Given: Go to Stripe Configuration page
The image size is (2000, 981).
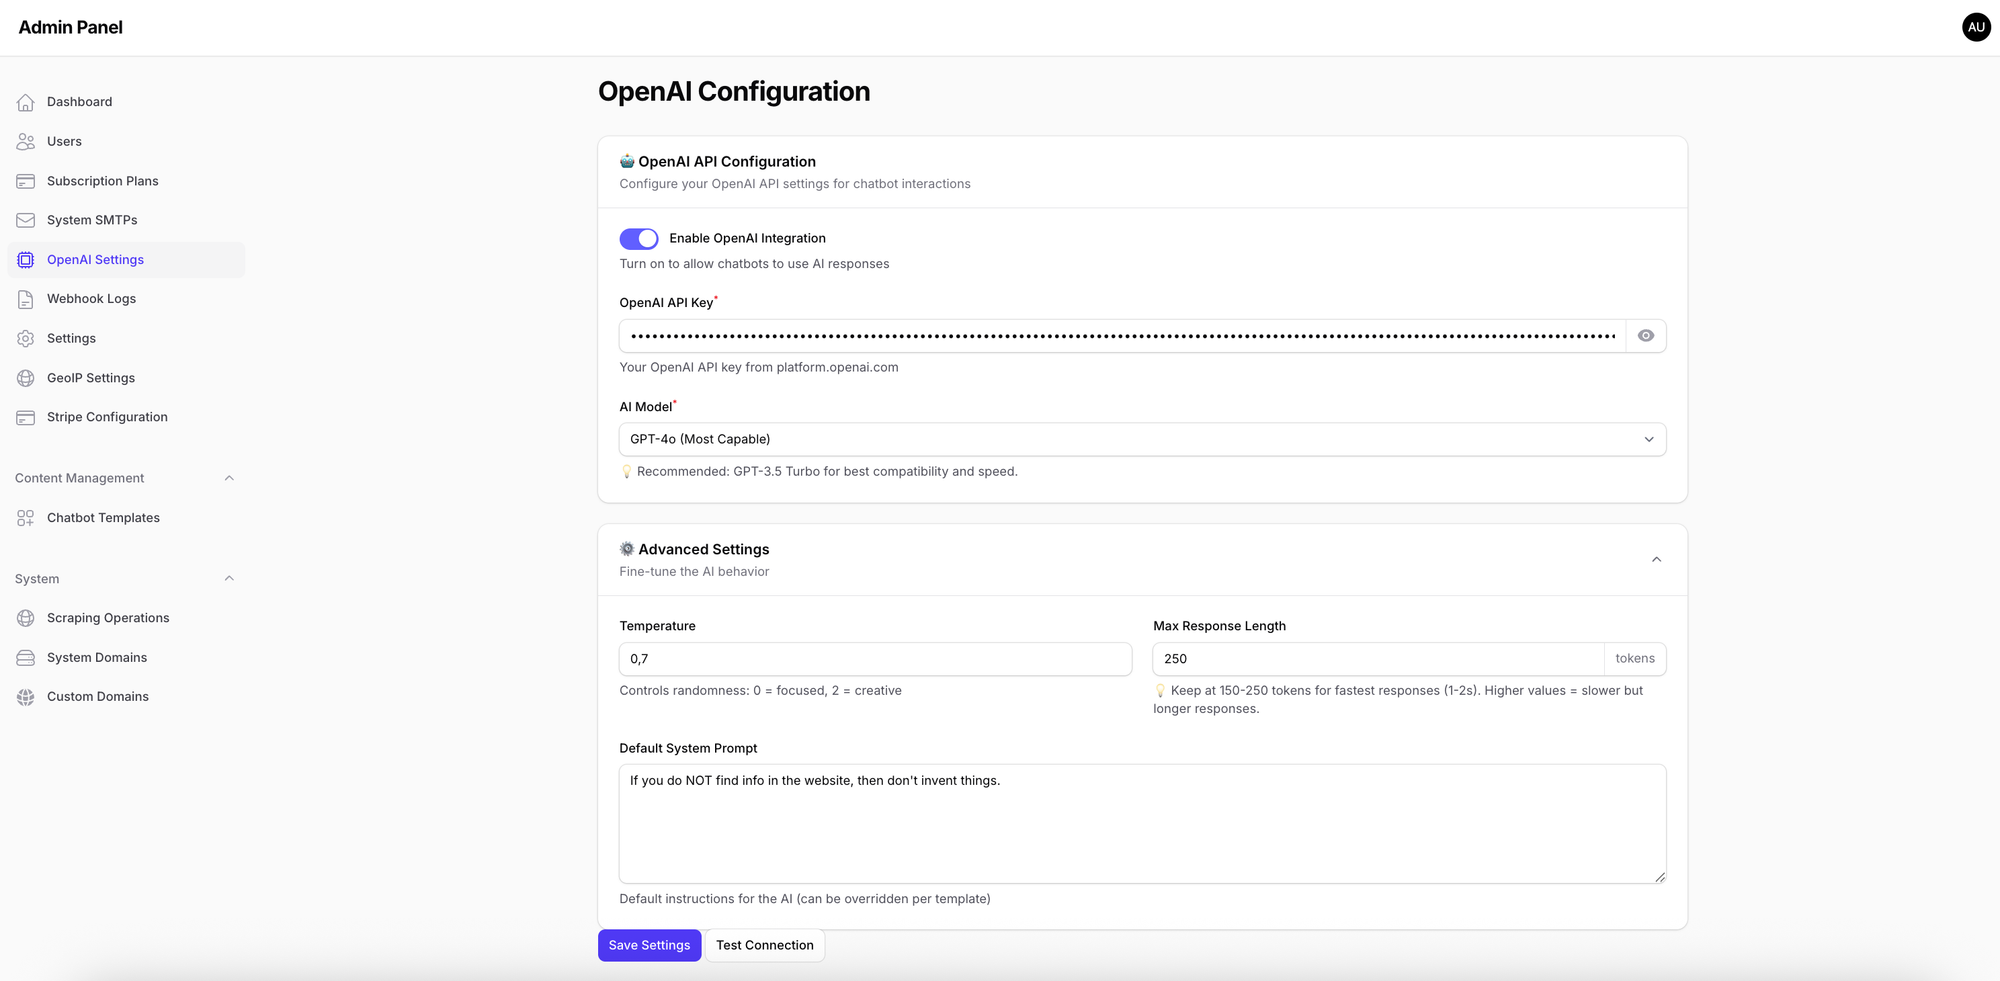Looking at the screenshot, I should pos(107,417).
